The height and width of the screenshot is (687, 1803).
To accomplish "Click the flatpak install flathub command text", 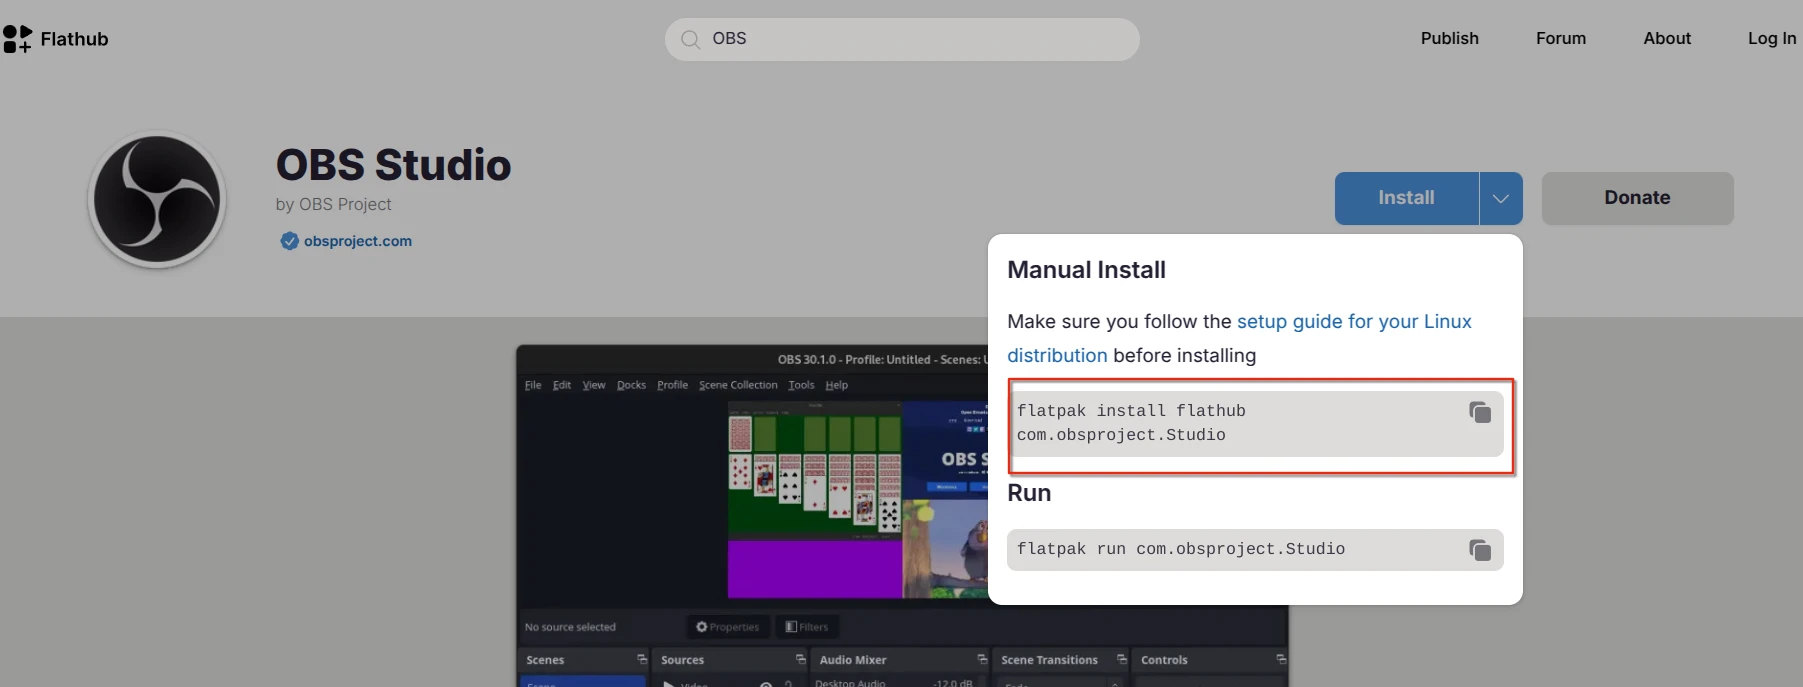I will pos(1131,423).
